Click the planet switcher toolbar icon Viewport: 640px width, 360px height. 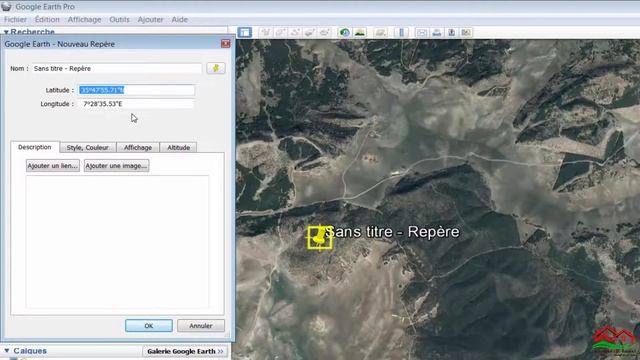[380, 32]
